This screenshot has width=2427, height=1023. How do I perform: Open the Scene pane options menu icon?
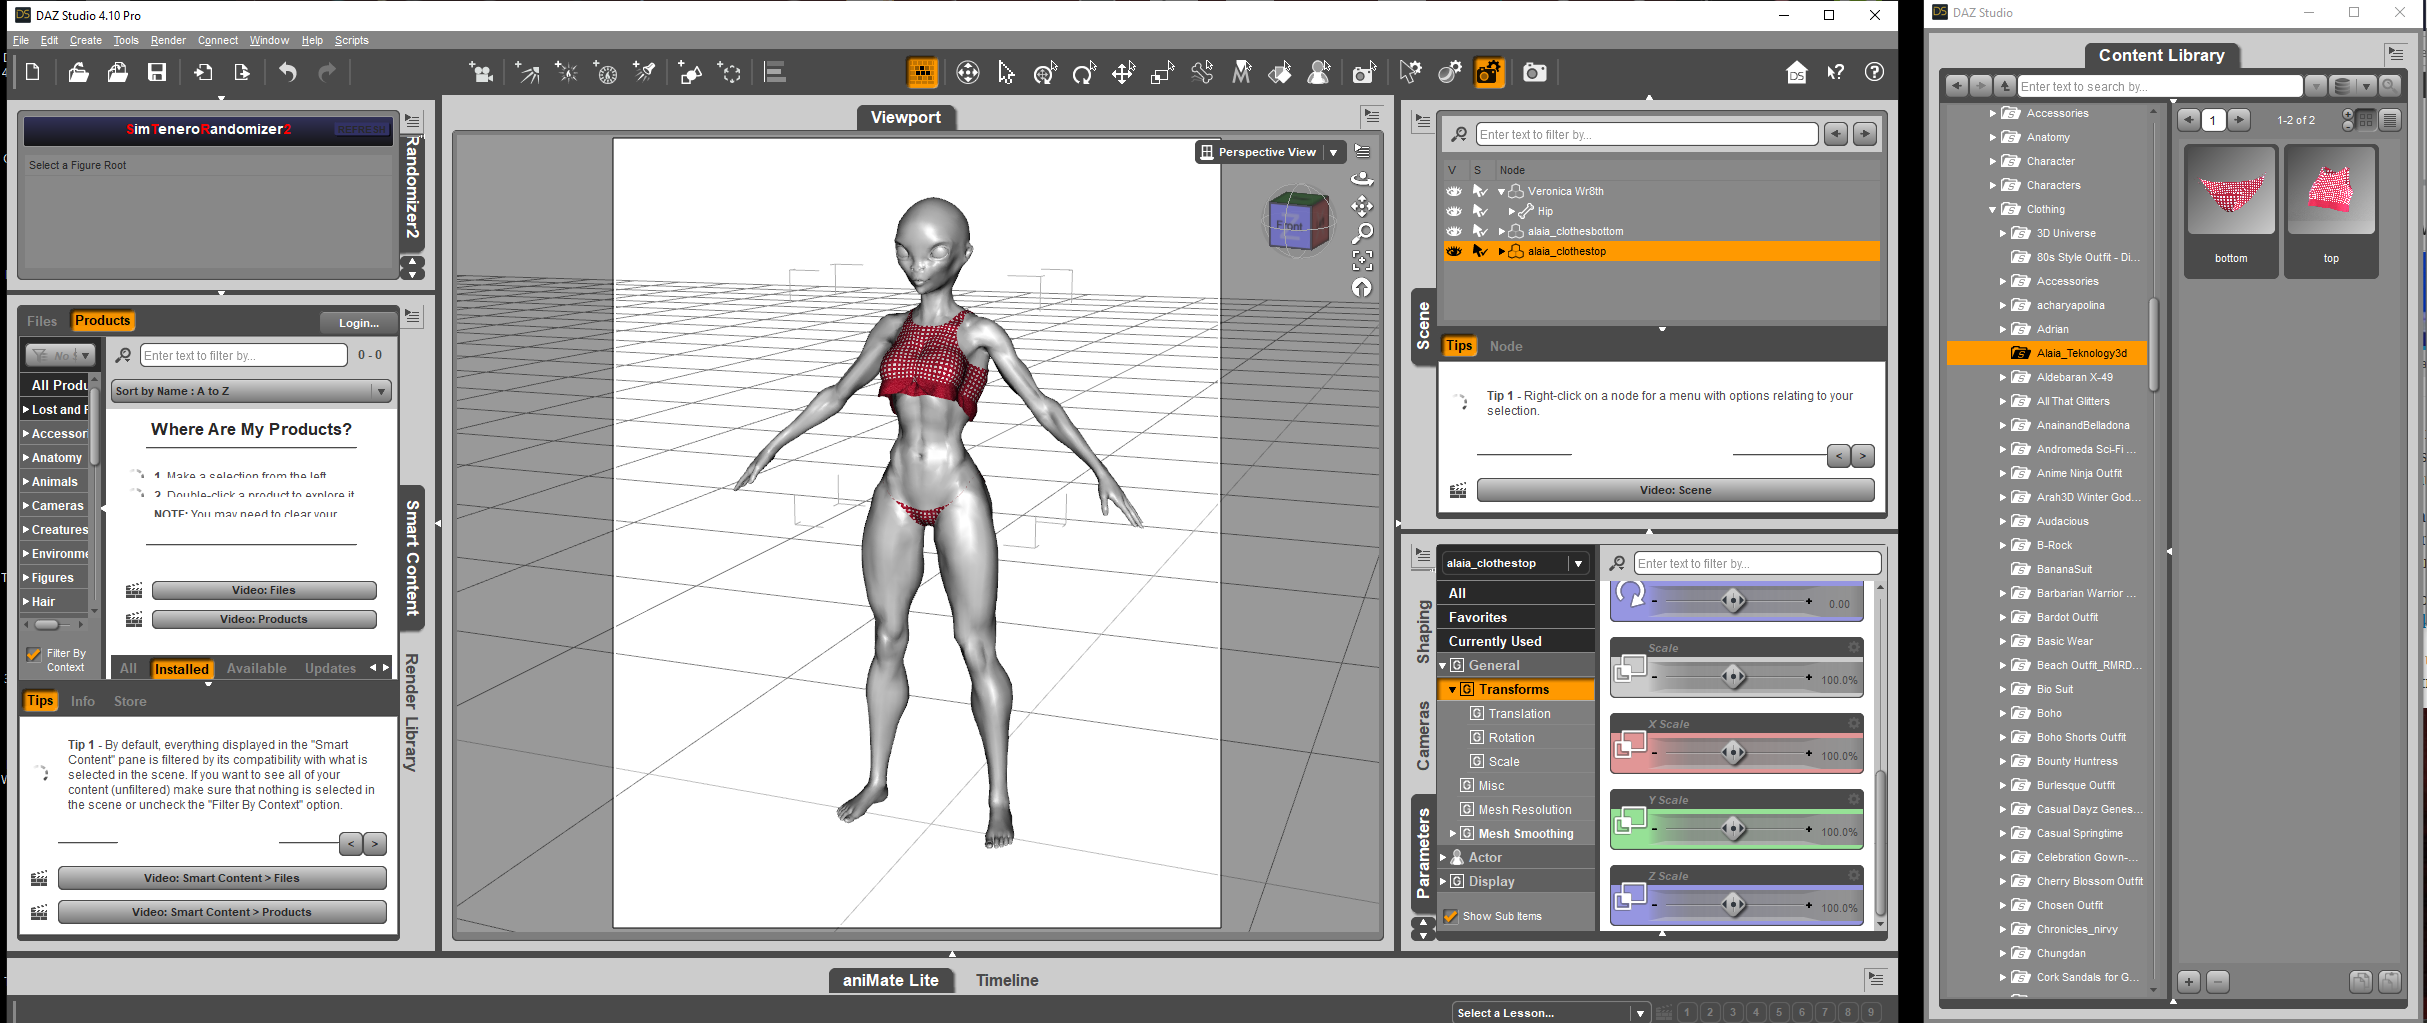click(x=1422, y=122)
